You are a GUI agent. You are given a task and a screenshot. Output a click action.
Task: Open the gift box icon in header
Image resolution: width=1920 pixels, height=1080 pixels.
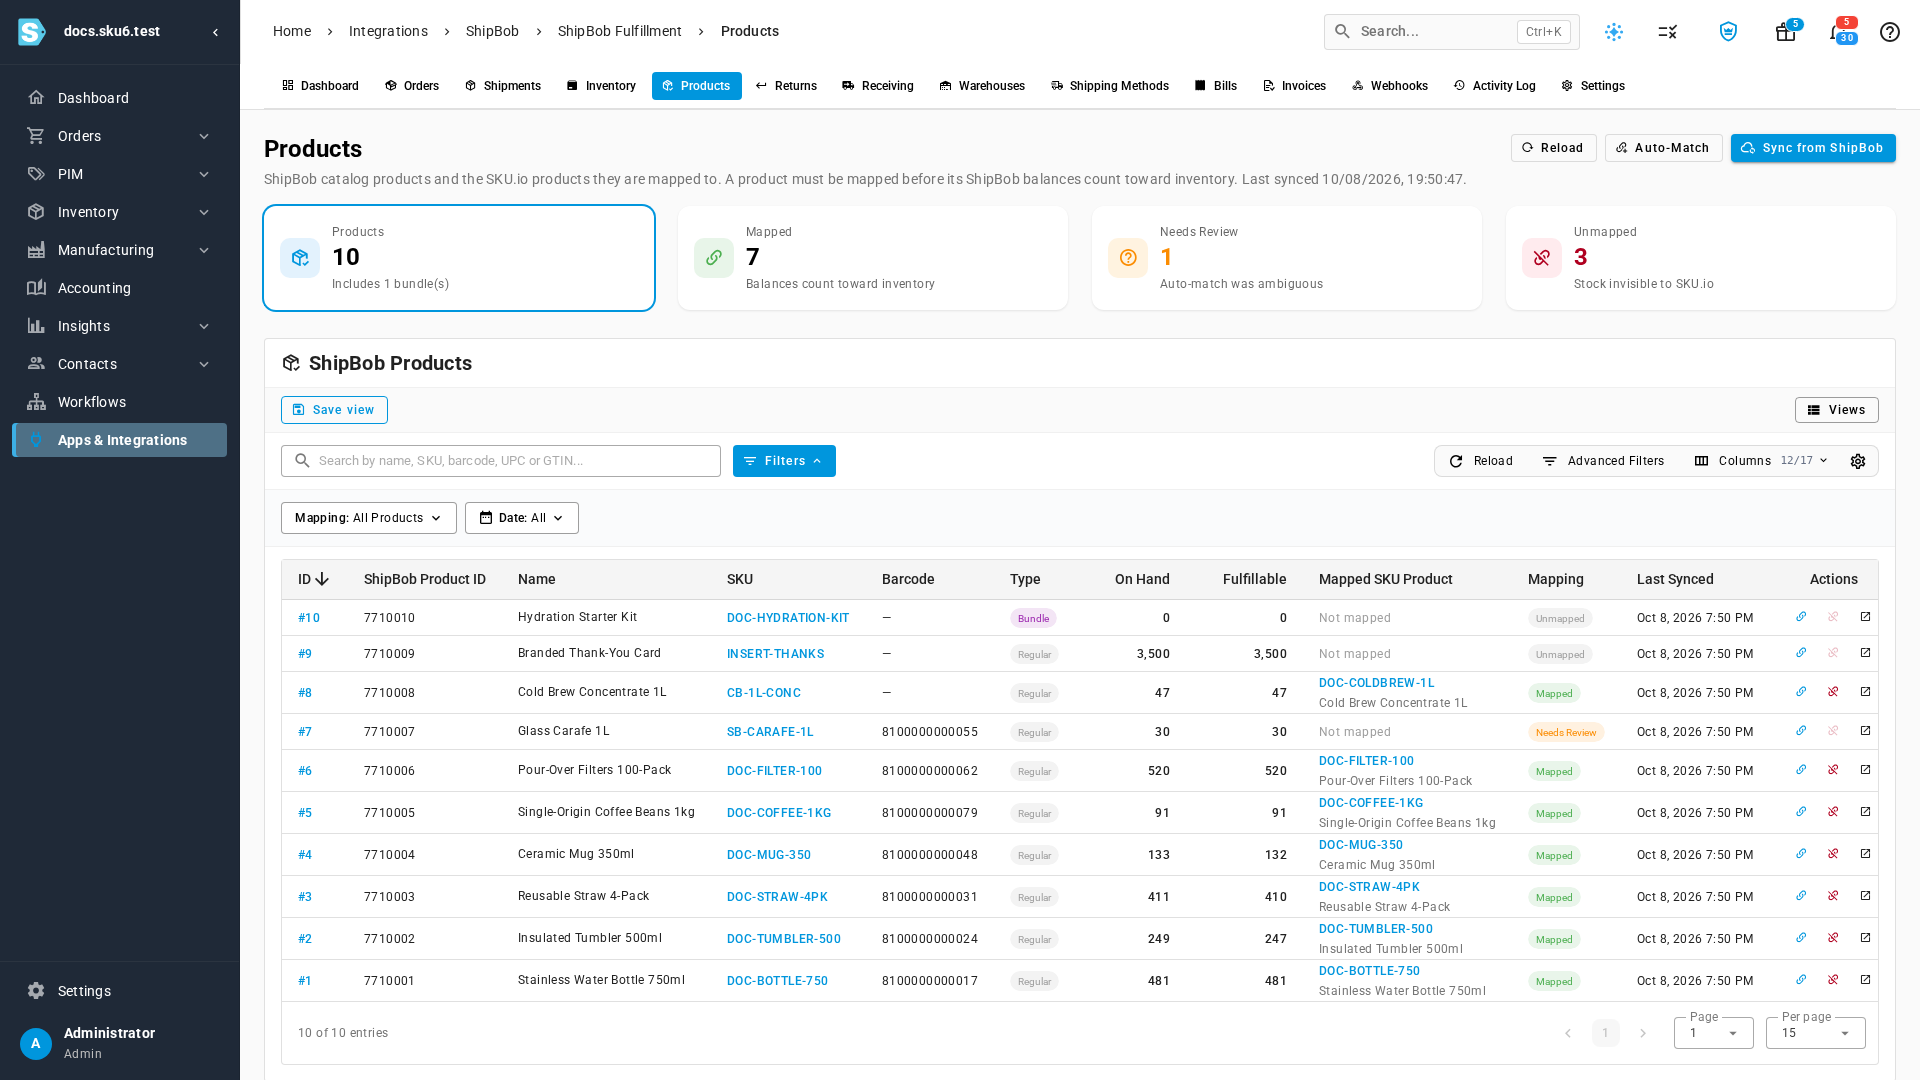point(1785,32)
